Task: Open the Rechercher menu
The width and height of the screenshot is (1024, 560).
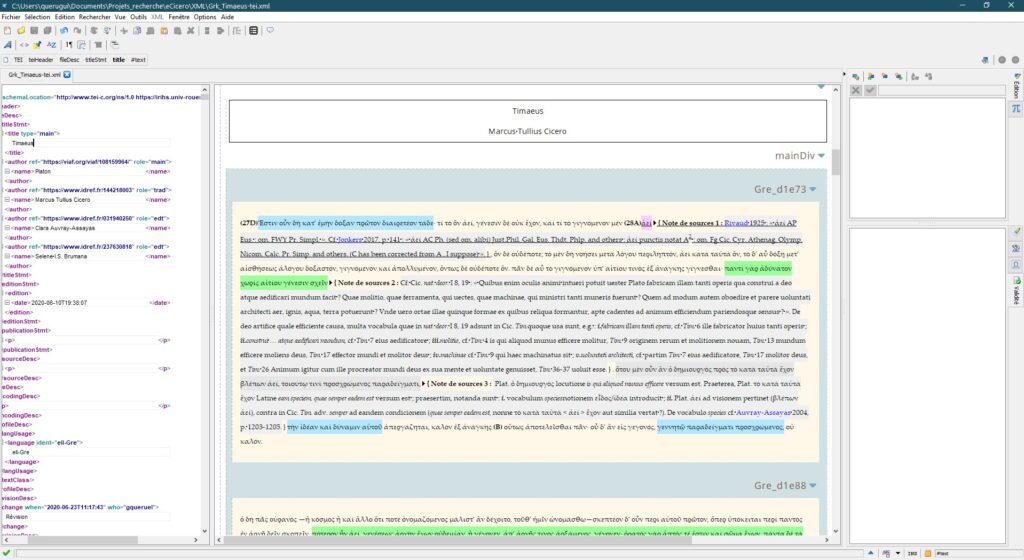Action: tap(95, 17)
